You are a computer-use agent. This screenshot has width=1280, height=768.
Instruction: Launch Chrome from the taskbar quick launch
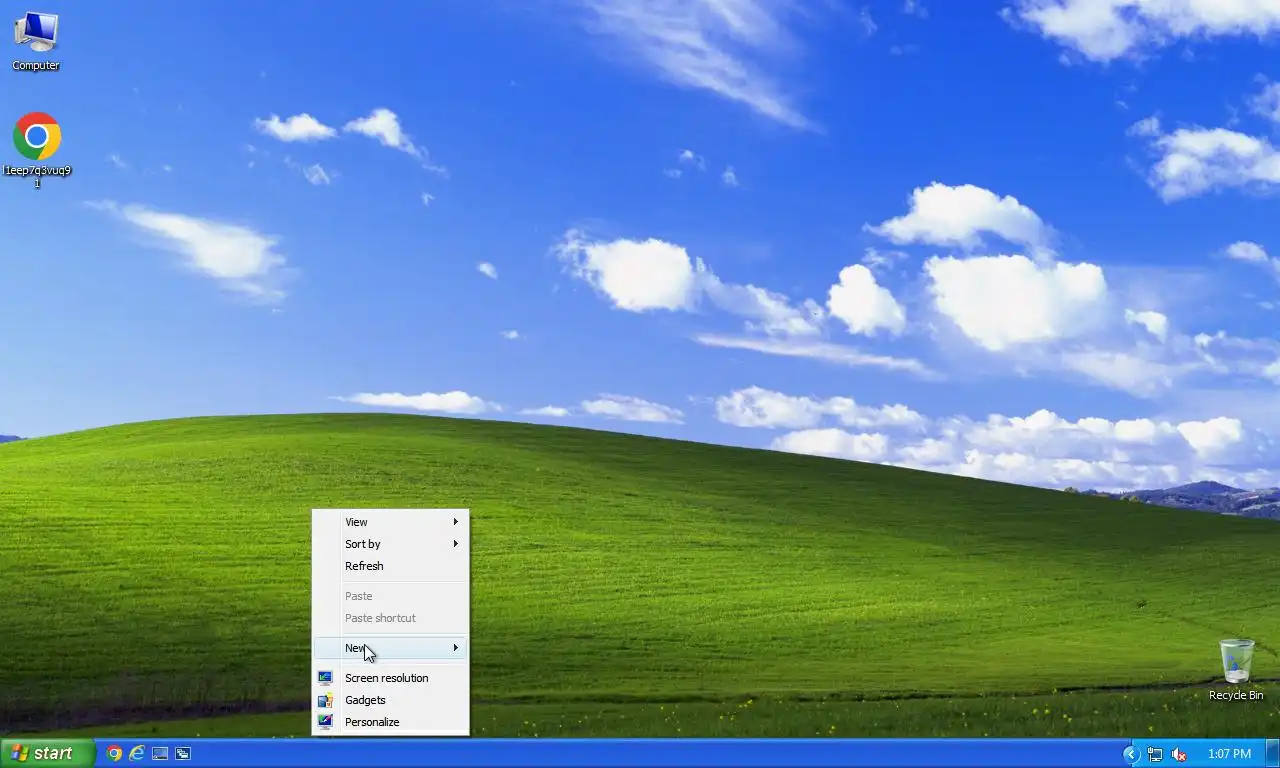114,754
